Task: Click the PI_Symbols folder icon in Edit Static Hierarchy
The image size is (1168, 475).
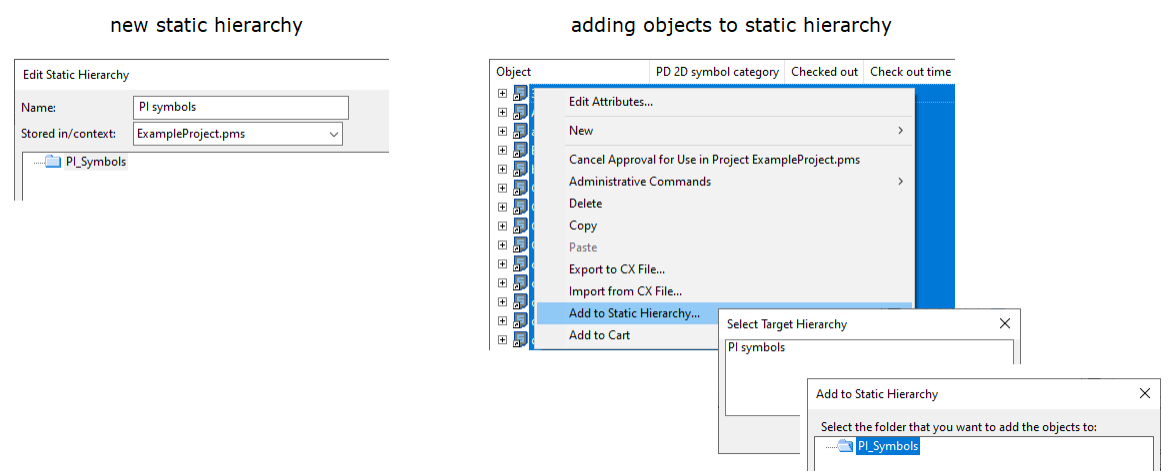Action: point(53,161)
